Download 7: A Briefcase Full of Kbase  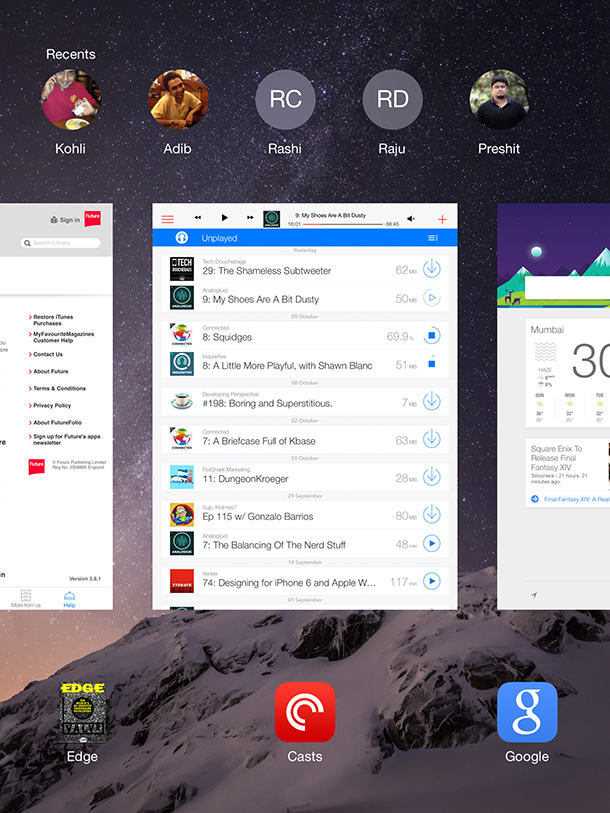click(x=432, y=439)
